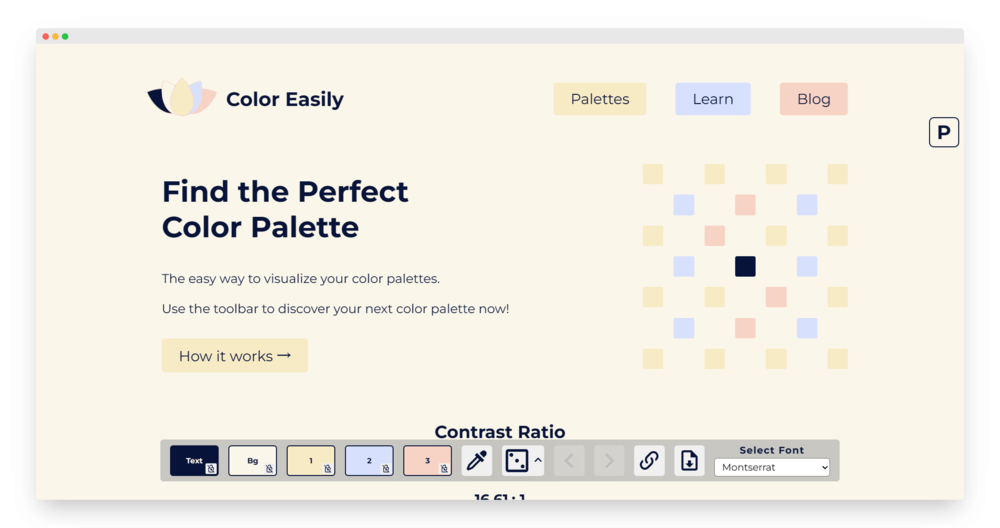This screenshot has width=1000, height=528.
Task: Click the P icon at right edge
Action: point(944,132)
